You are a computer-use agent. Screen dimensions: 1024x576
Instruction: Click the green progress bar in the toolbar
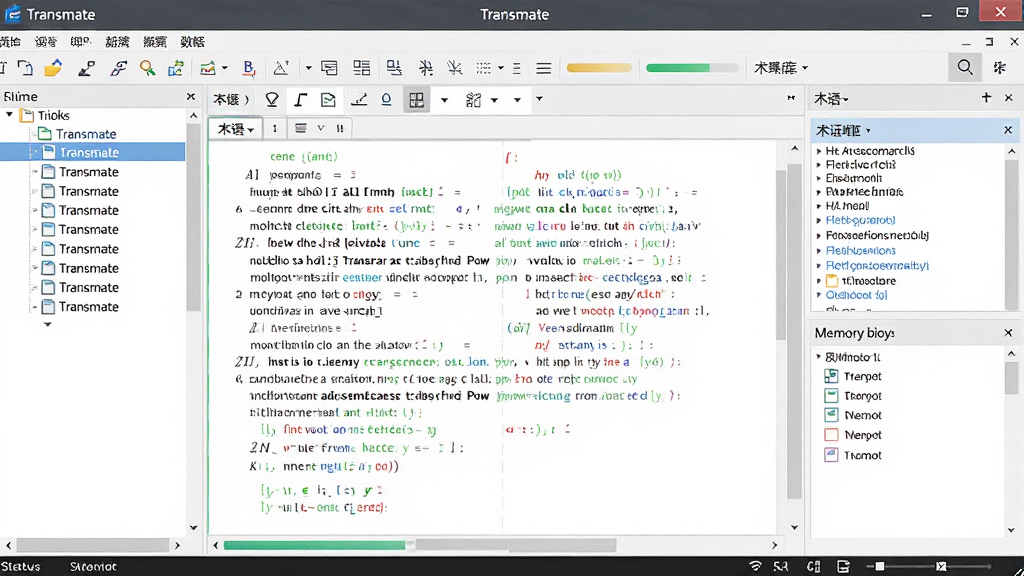[x=692, y=67]
